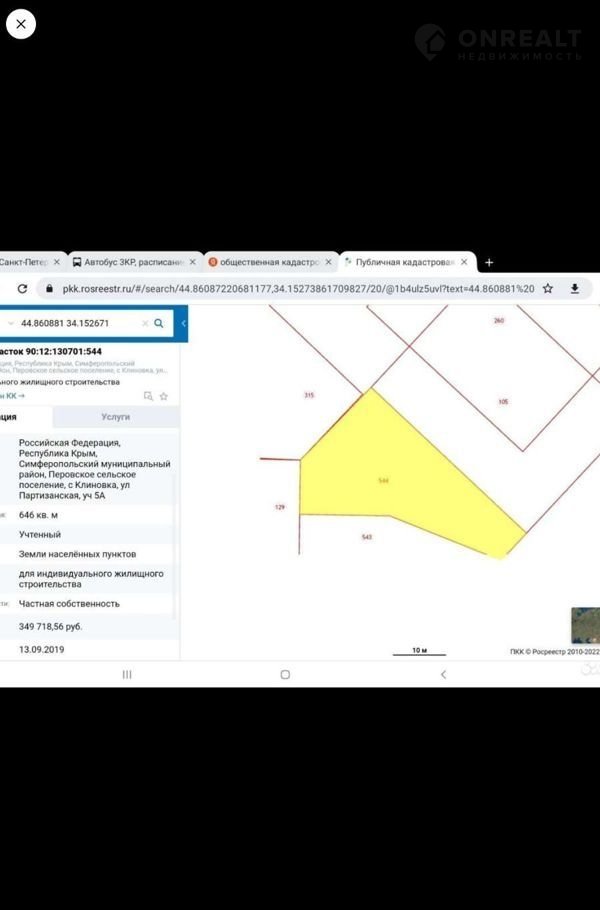The height and width of the screenshot is (910, 600).
Task: Open a new browser tab
Action: pyautogui.click(x=489, y=262)
